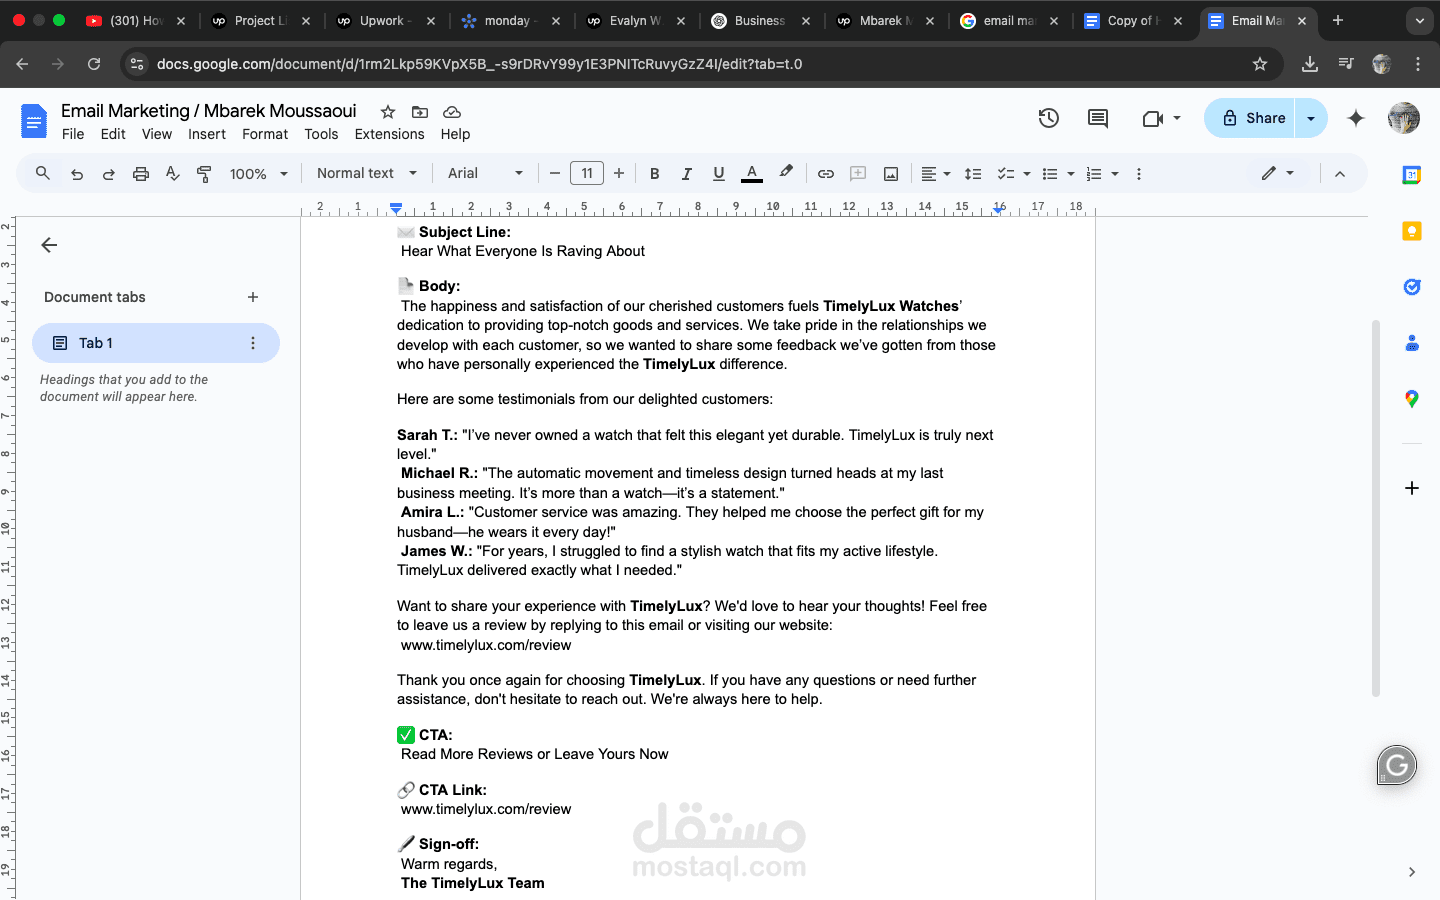Move the document to a folder
This screenshot has width=1440, height=900.
[x=420, y=112]
